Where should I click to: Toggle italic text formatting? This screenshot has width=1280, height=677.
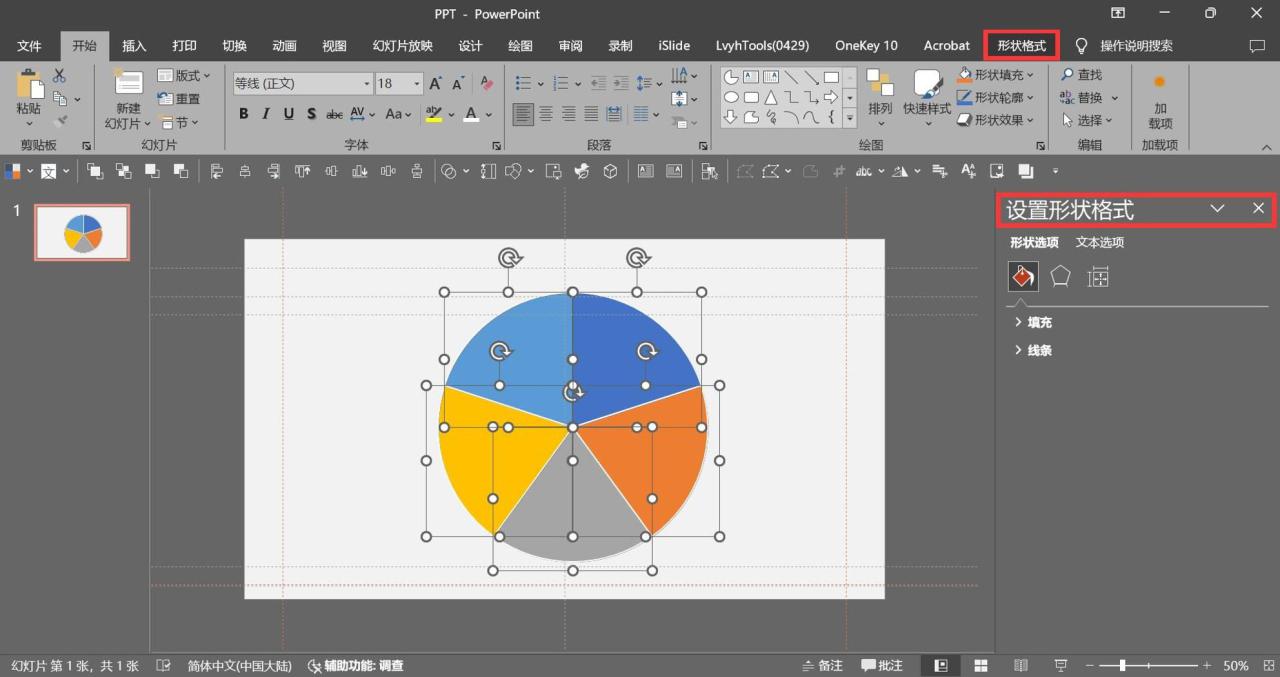[266, 114]
